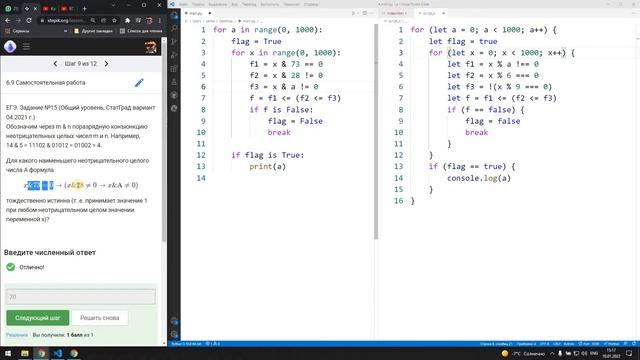Screen dimensions: 640x360
Task: Go forward in the Chrome browser
Action: click(18, 20)
